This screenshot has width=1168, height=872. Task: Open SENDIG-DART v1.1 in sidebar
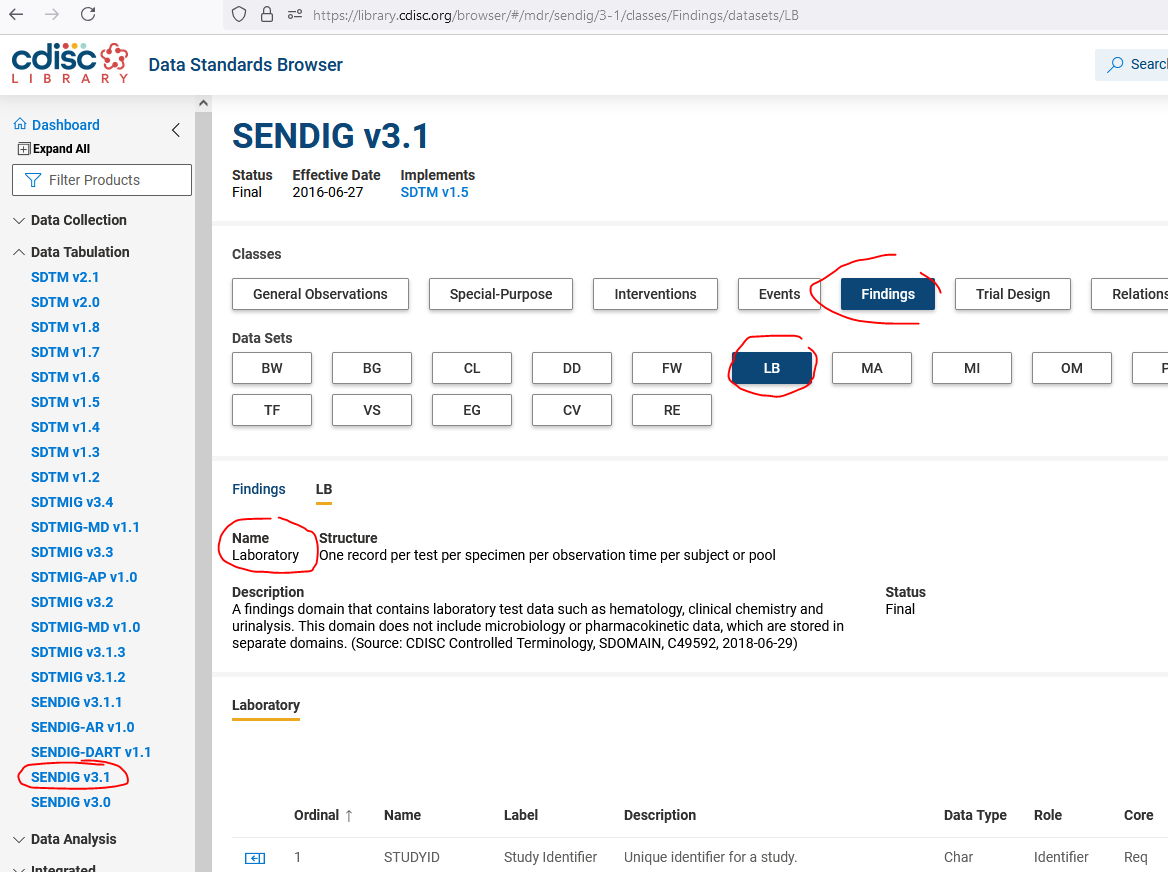[x=91, y=752]
